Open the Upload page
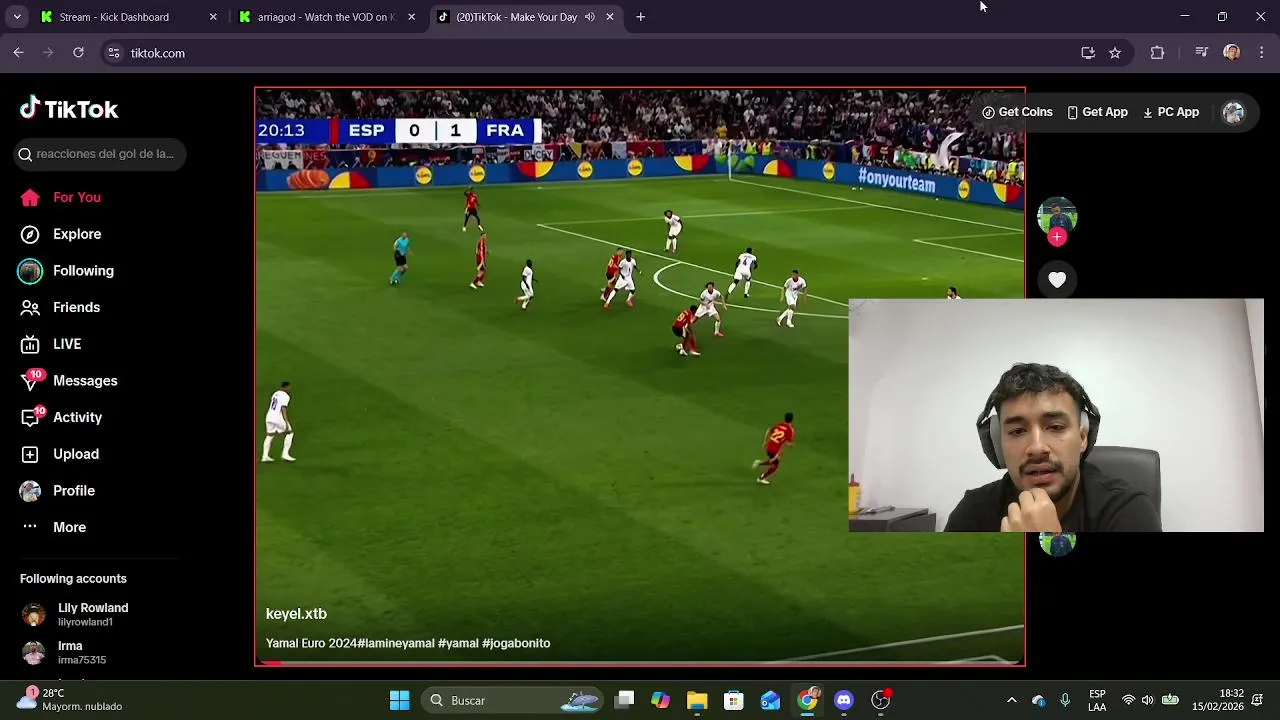The width and height of the screenshot is (1280, 720). point(60,454)
